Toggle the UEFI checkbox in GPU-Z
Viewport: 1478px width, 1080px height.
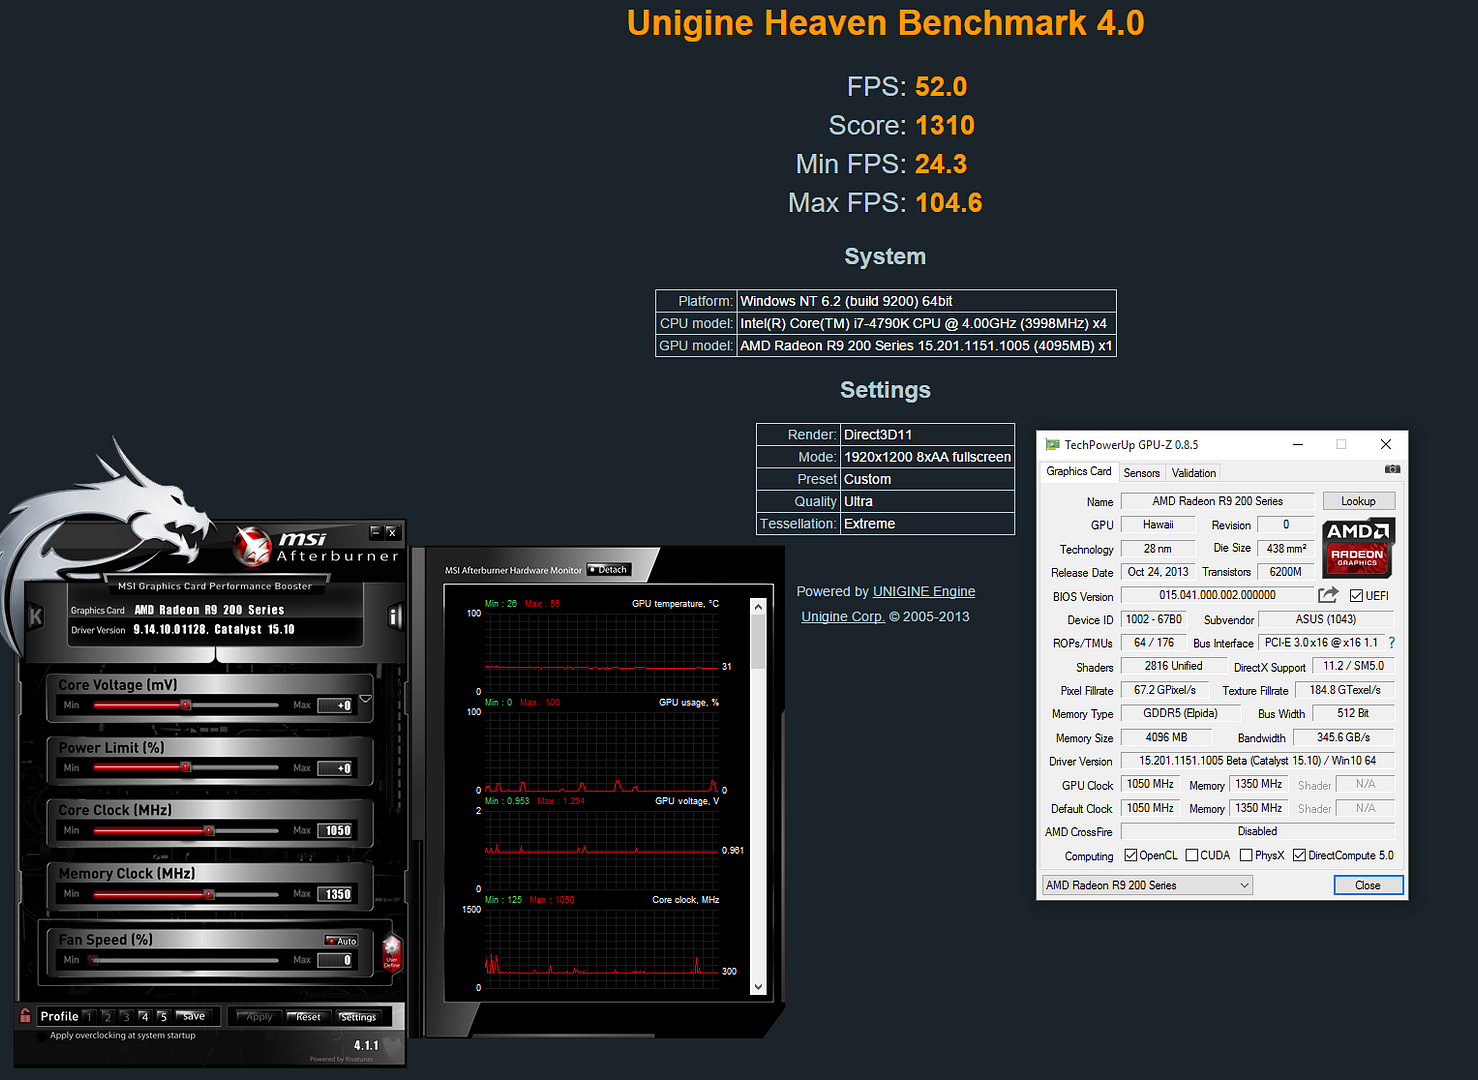1356,596
